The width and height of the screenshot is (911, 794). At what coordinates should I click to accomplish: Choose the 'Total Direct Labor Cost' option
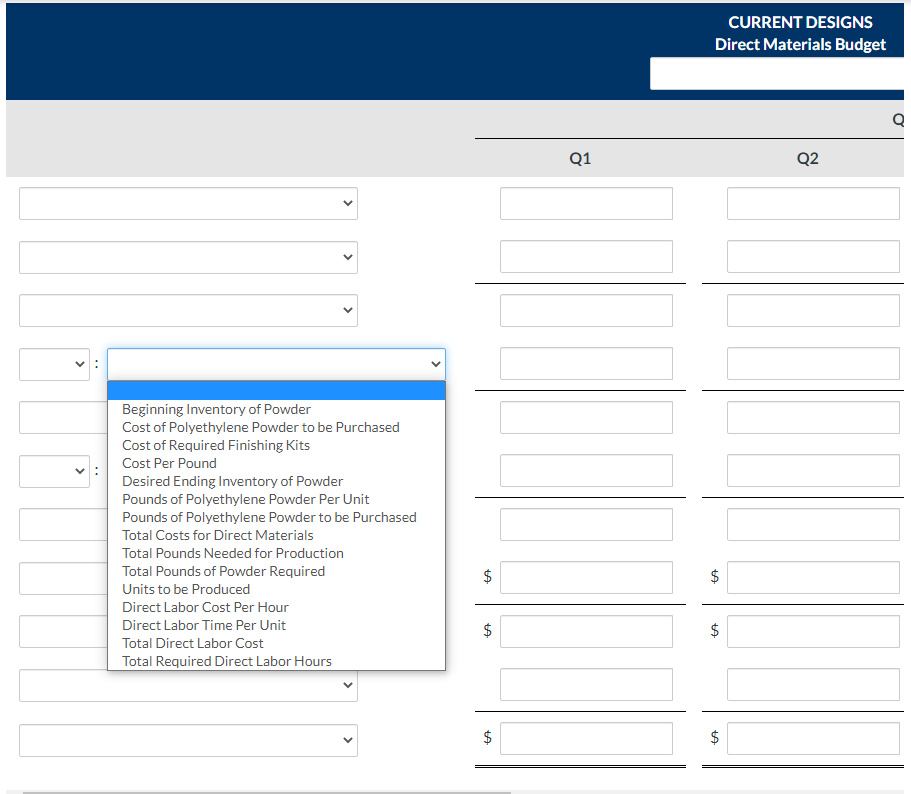click(277, 644)
